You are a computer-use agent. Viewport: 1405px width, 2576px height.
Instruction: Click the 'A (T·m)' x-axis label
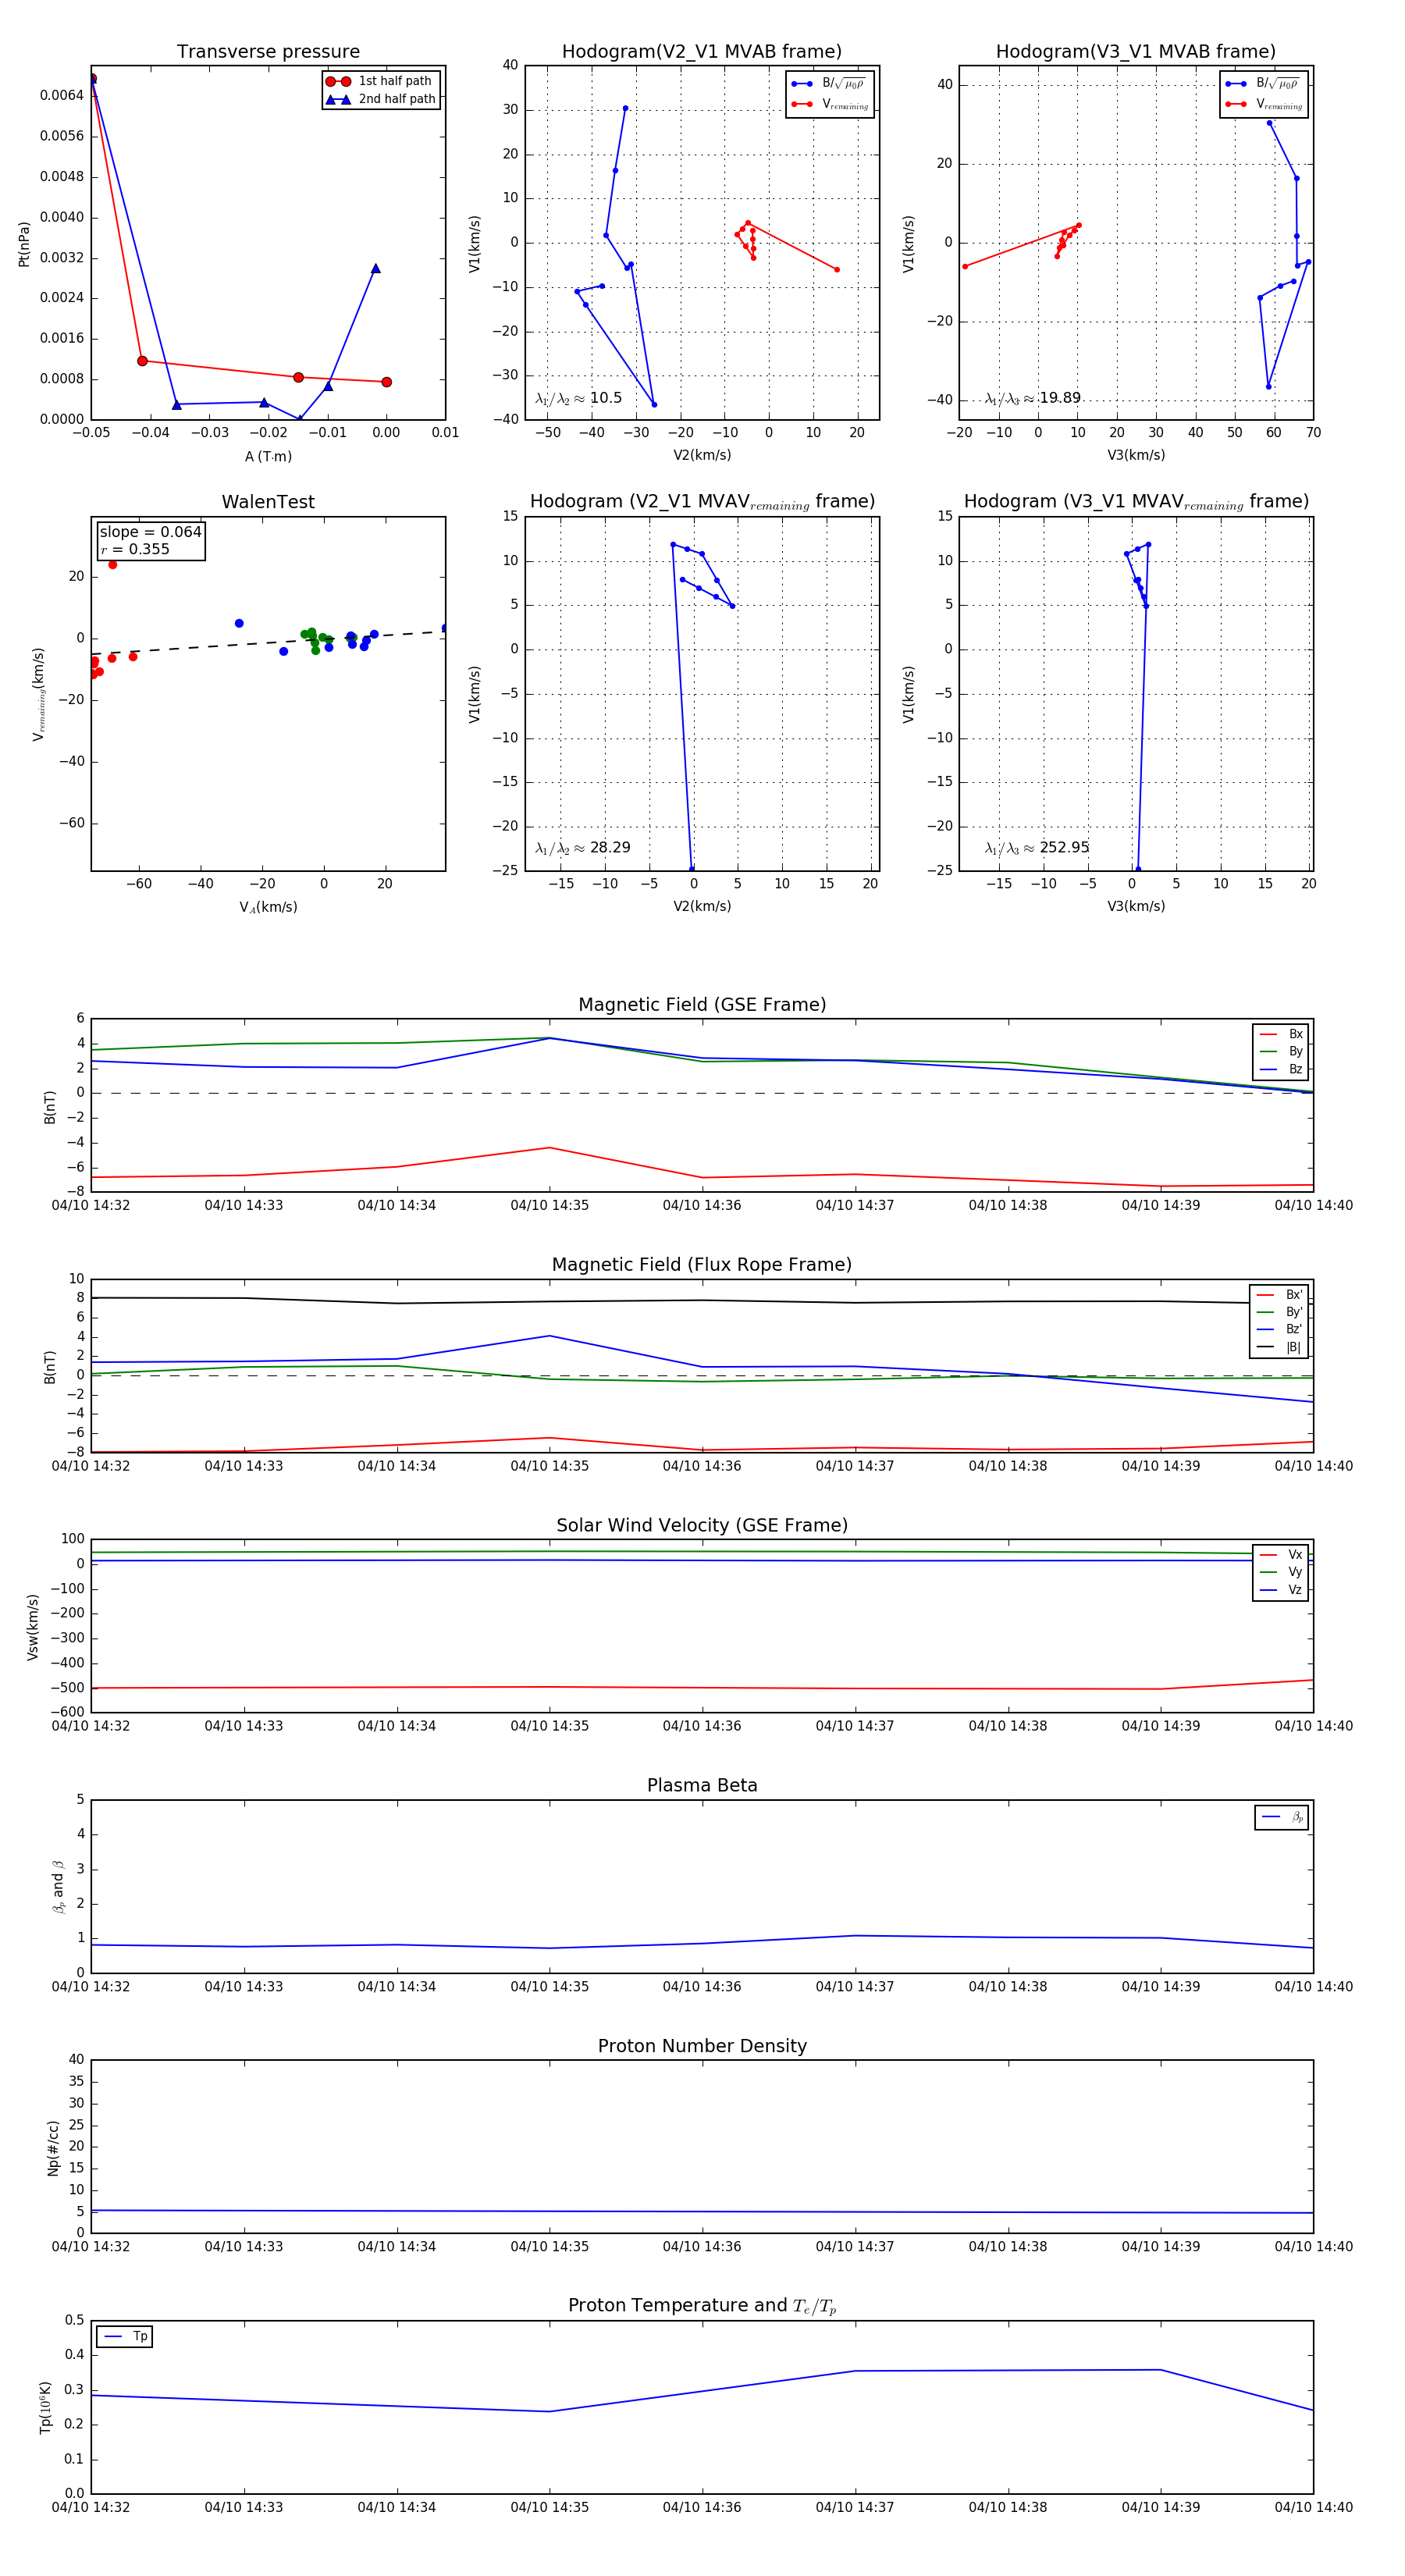click(x=268, y=456)
